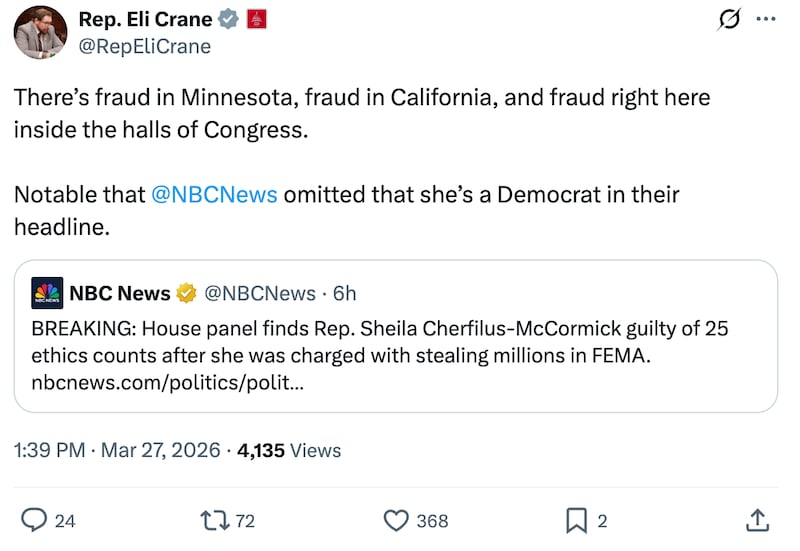Like the tweet with the heart icon
This screenshot has height=551, width=800.
397,520
